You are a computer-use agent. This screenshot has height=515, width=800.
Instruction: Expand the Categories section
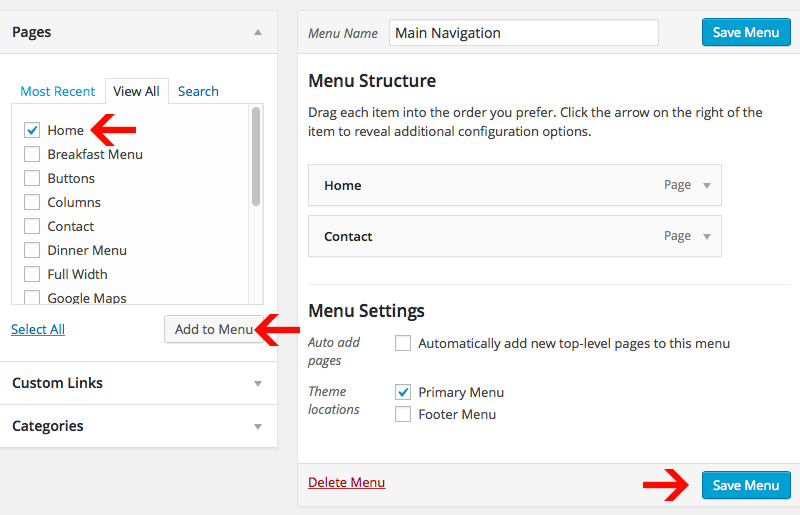(x=258, y=426)
